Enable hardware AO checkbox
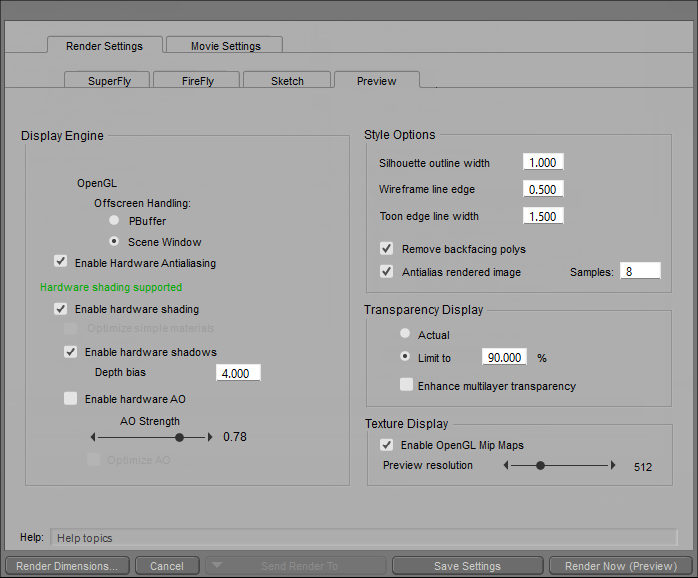 click(x=71, y=399)
